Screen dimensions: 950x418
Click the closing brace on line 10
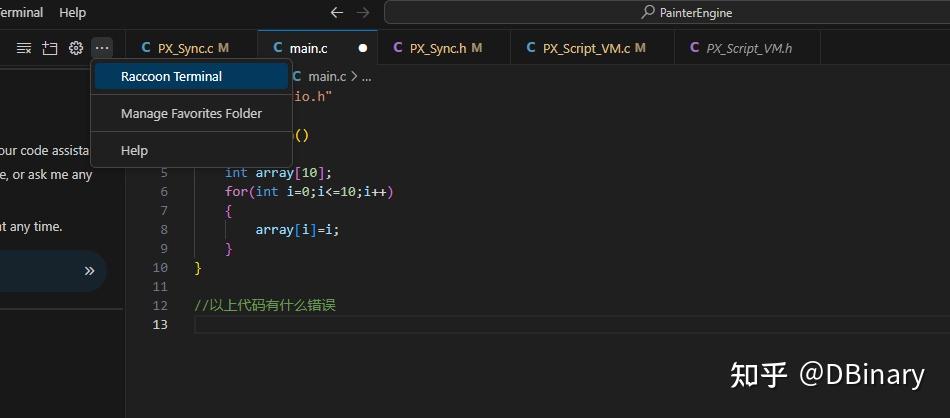click(198, 268)
